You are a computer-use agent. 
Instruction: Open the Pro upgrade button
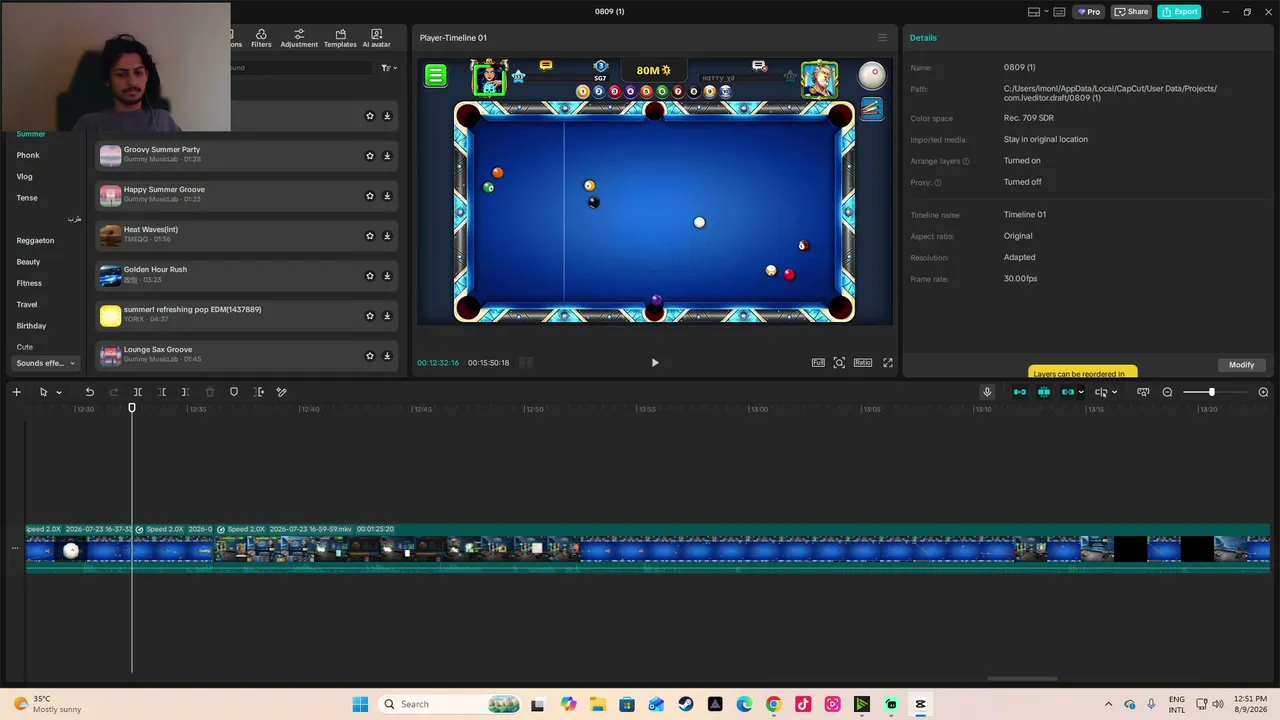coord(1088,12)
